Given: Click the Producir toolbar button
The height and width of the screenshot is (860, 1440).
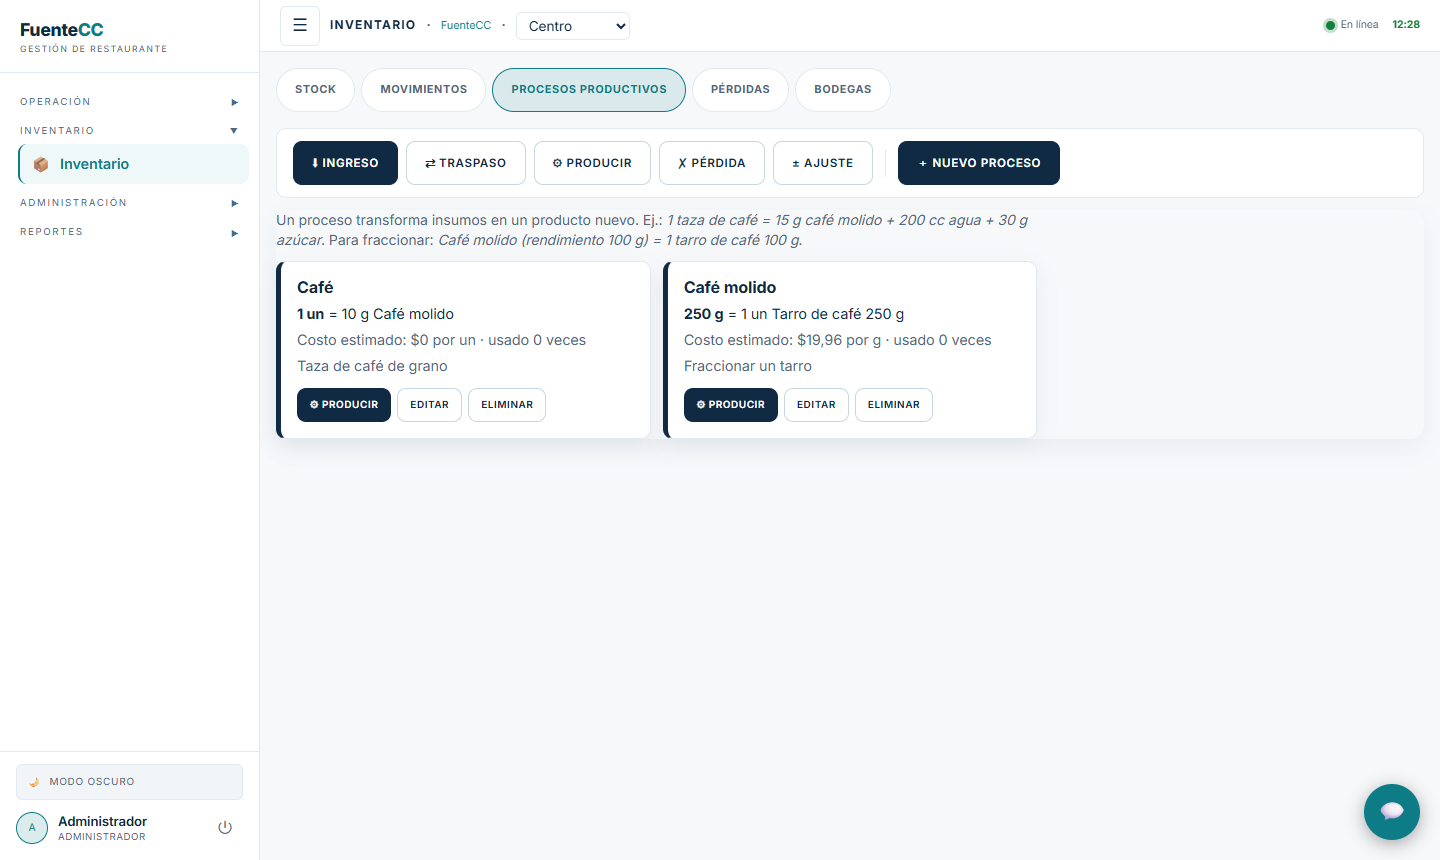Looking at the screenshot, I should pos(592,163).
